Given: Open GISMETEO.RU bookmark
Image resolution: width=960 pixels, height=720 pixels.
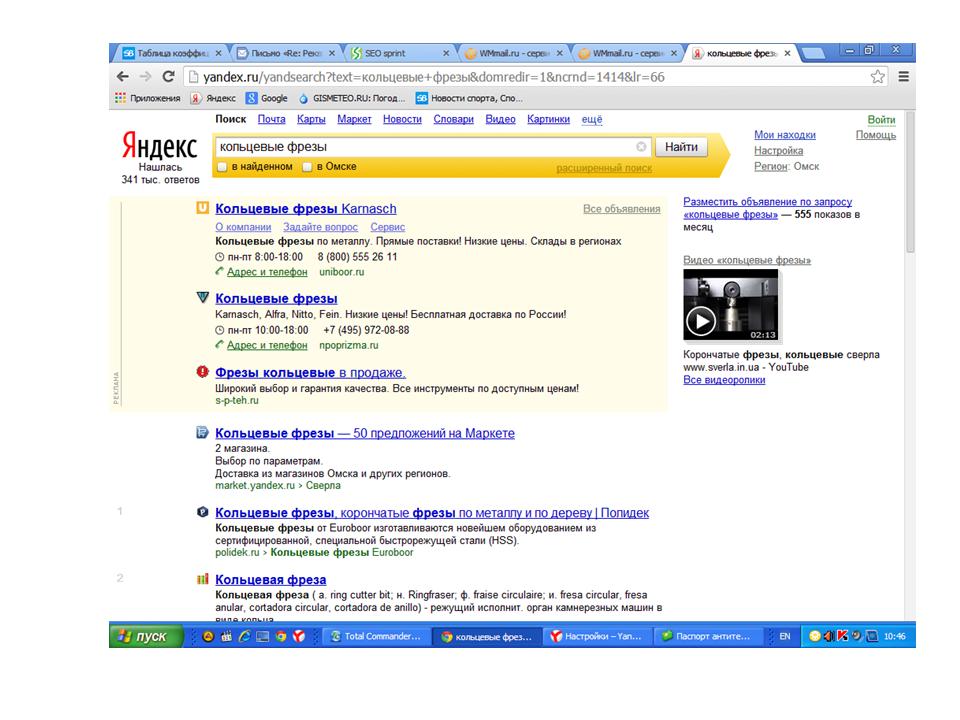Looking at the screenshot, I should [x=351, y=98].
